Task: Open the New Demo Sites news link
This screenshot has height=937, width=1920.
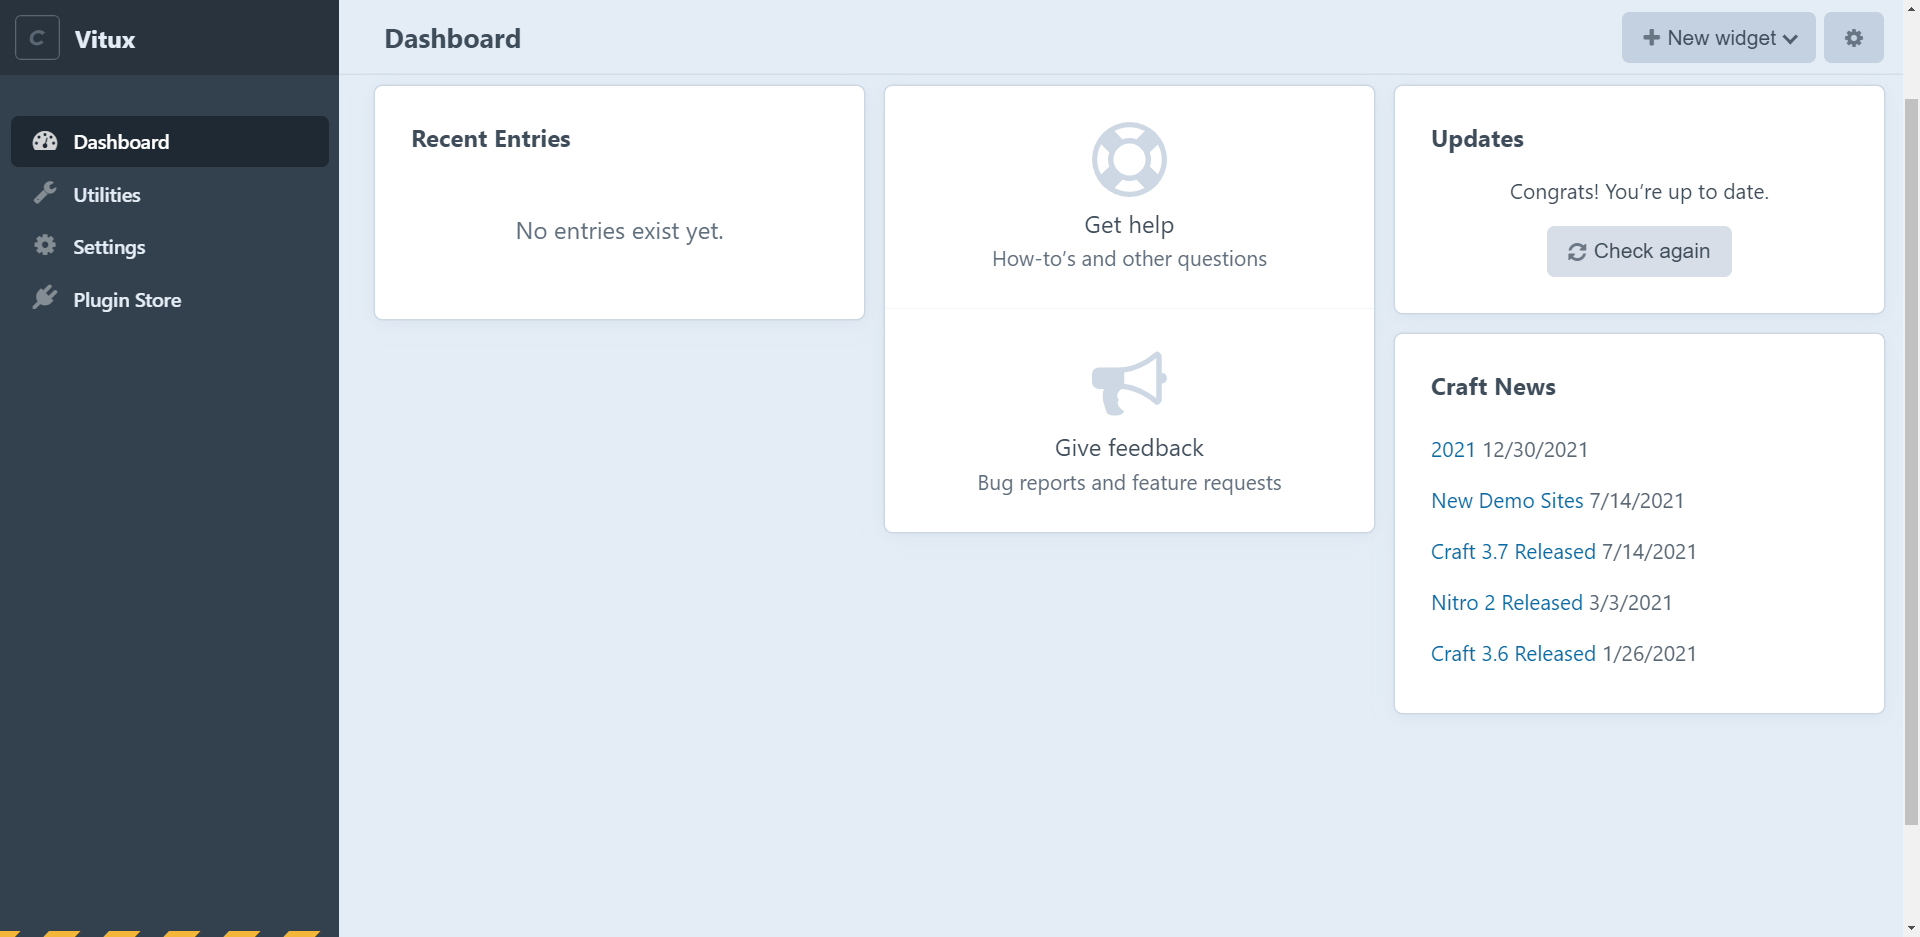Action: [x=1506, y=500]
